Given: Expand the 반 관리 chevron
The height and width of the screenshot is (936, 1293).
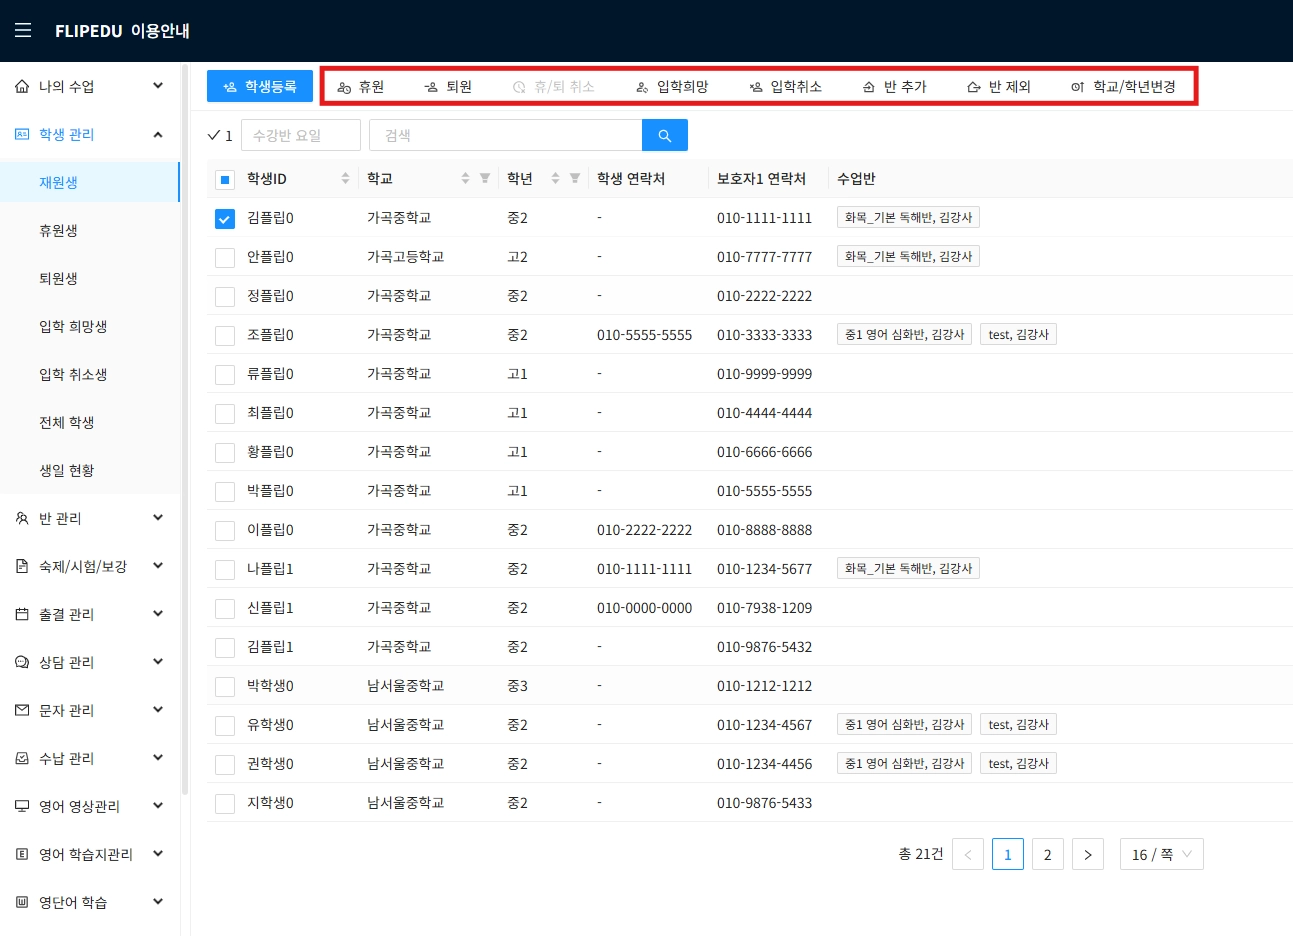Looking at the screenshot, I should tap(158, 518).
